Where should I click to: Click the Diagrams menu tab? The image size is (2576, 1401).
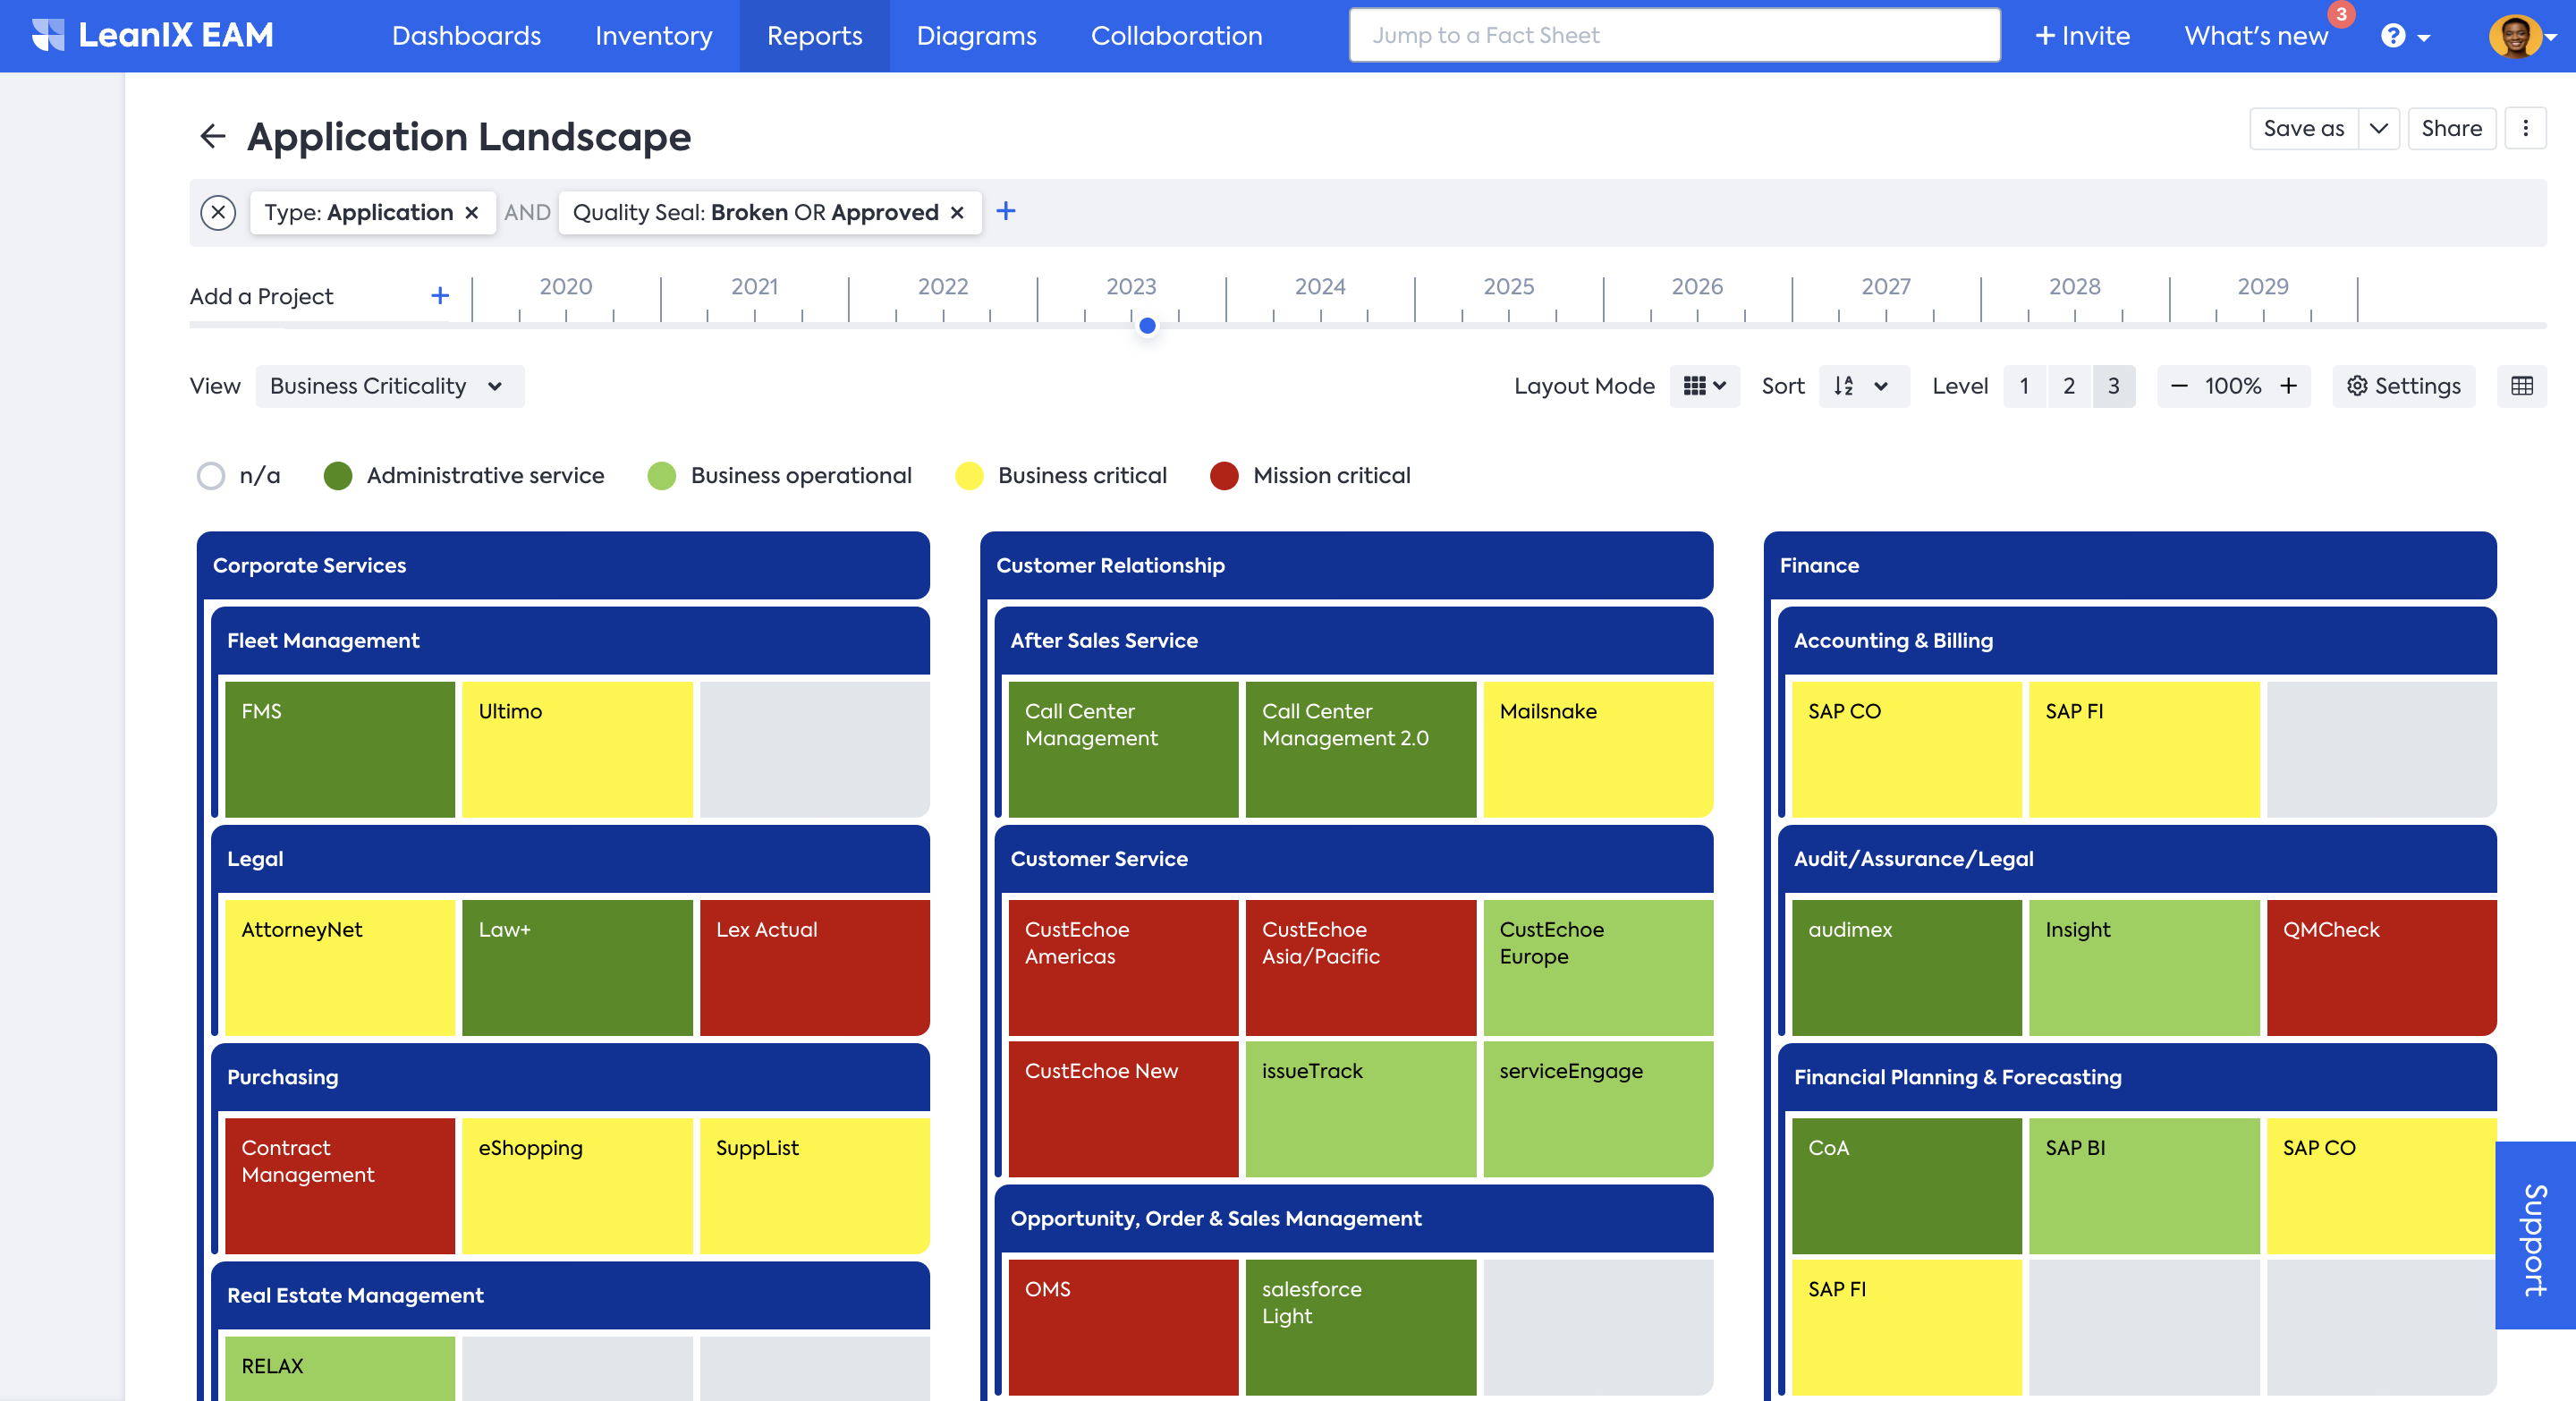(x=978, y=35)
